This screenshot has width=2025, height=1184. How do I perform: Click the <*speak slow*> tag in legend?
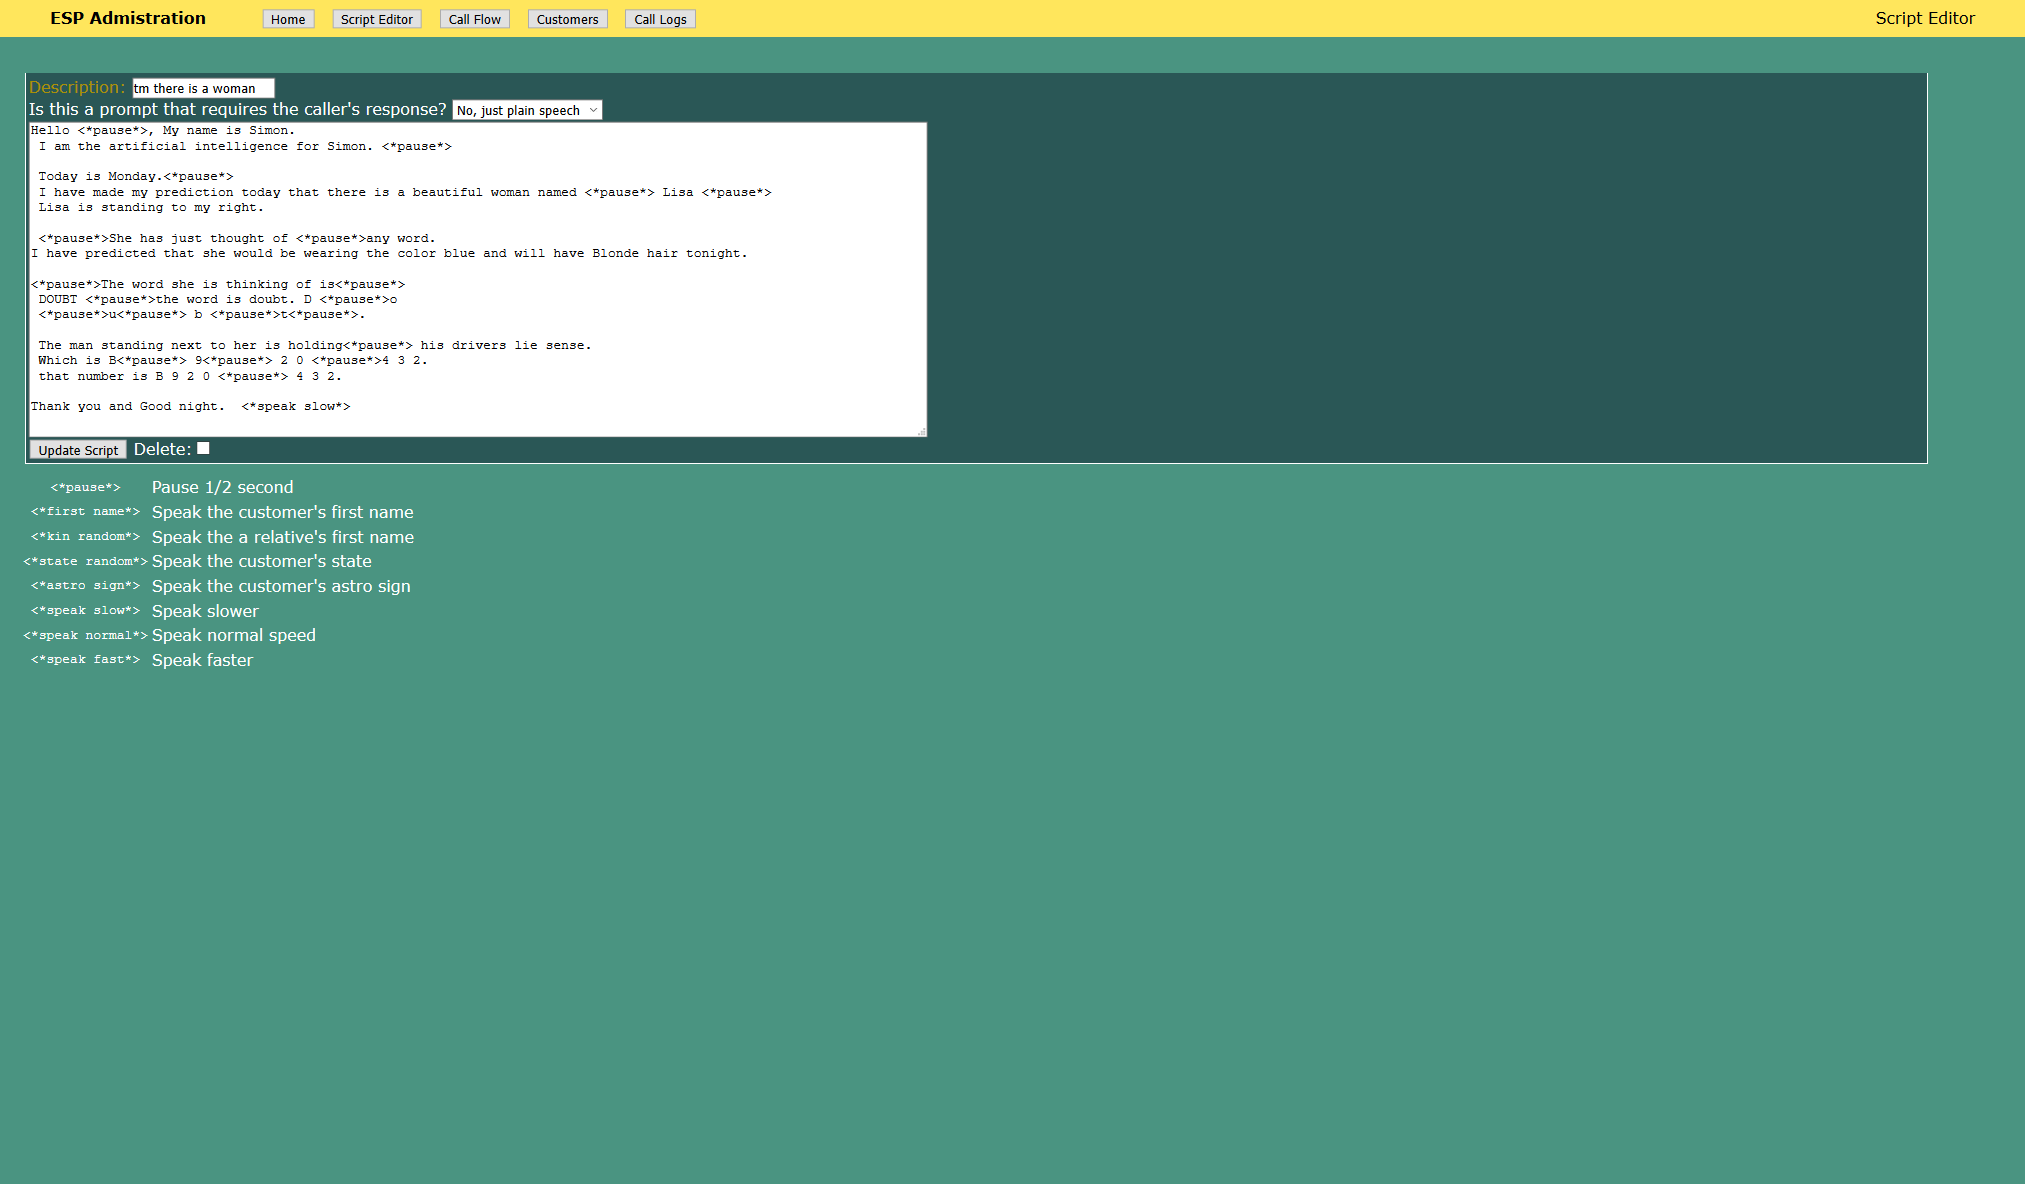(x=86, y=611)
